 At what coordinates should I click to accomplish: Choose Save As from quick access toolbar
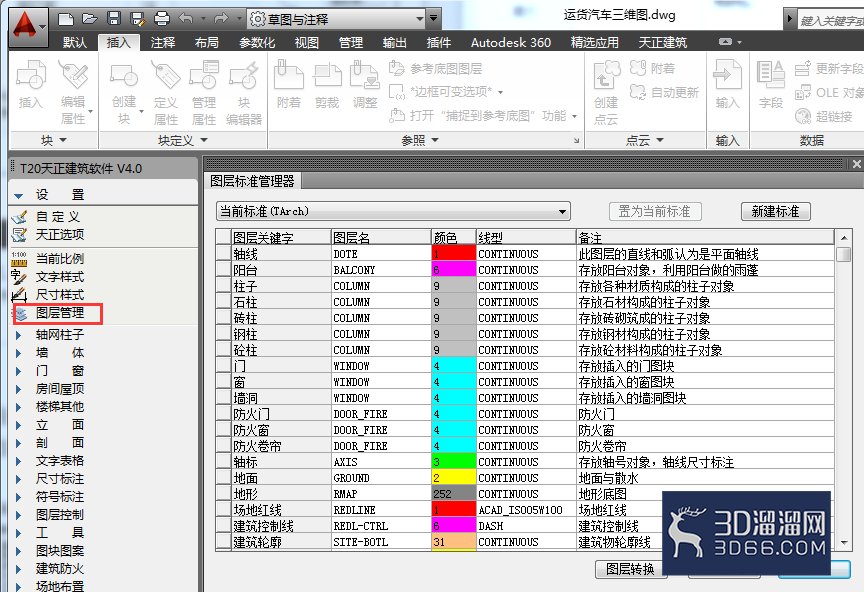[x=138, y=19]
